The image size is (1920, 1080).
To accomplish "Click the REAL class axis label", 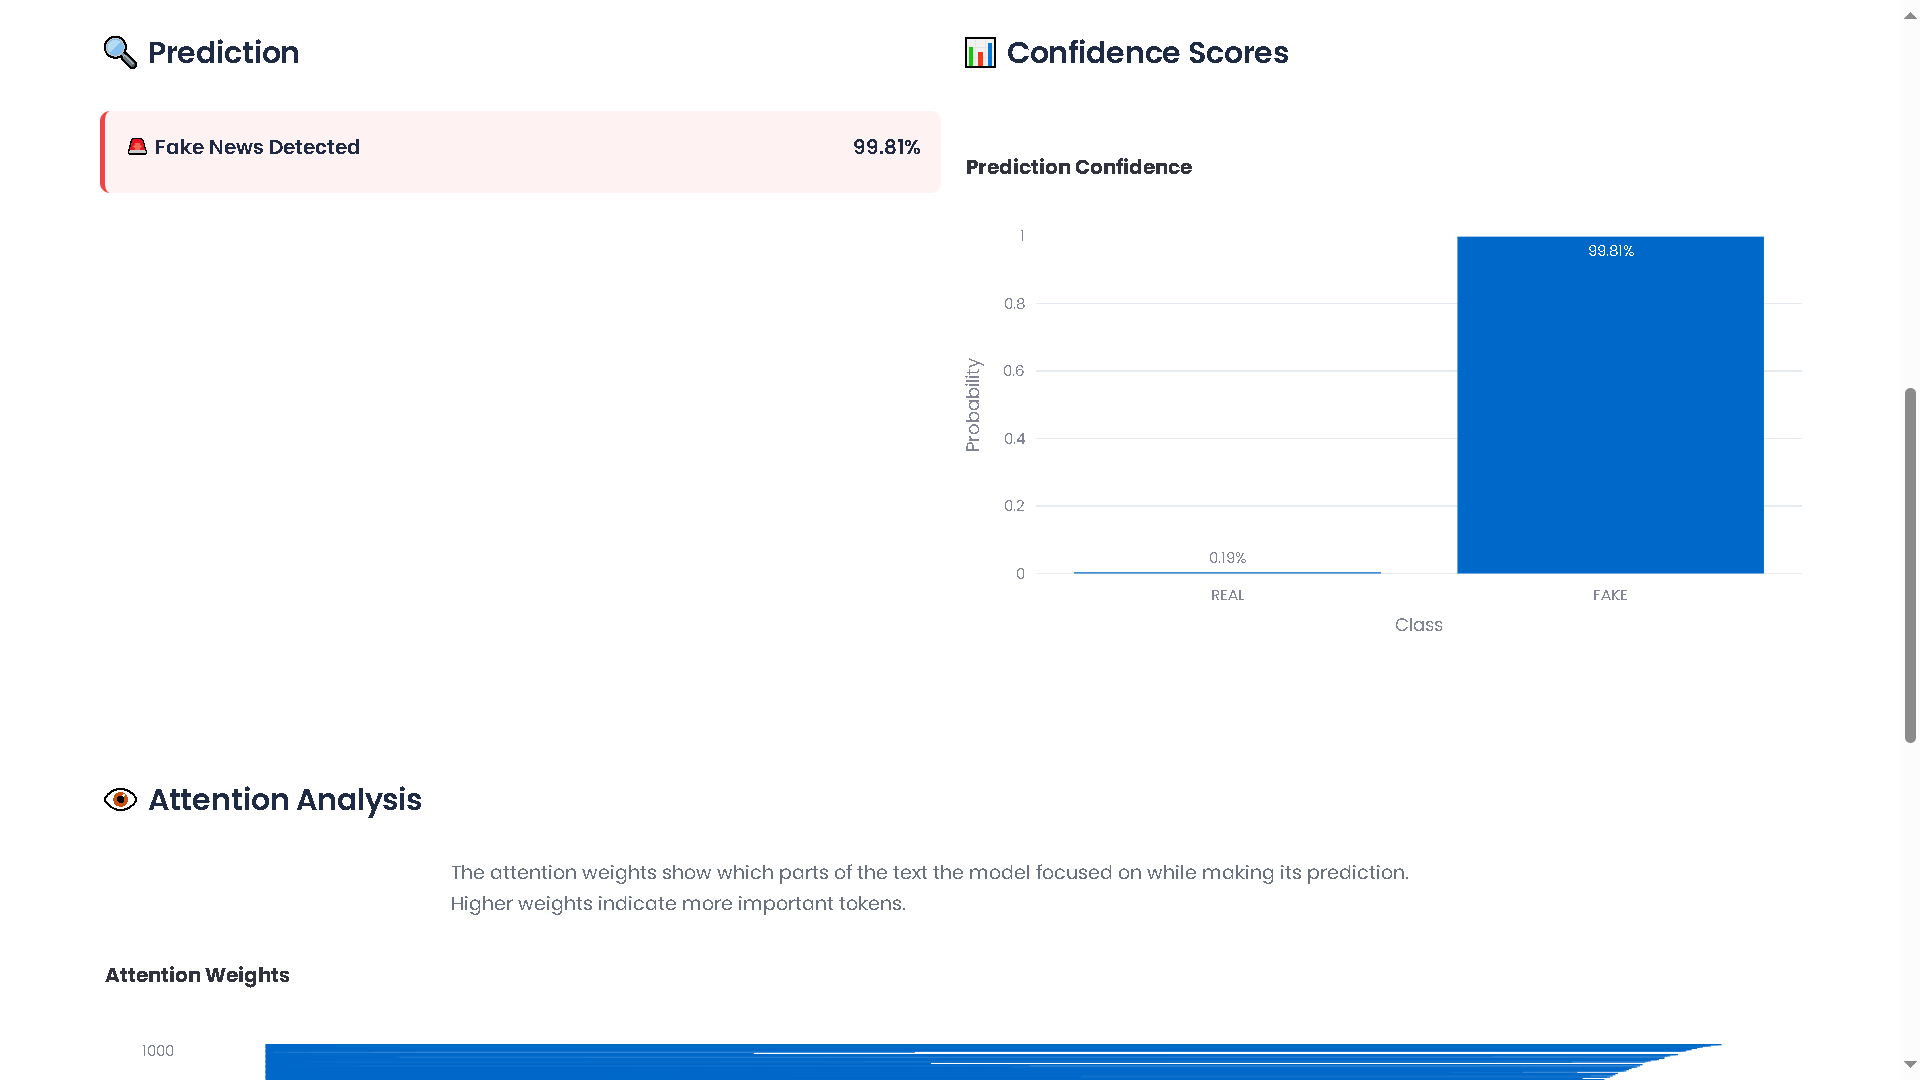I will point(1227,595).
